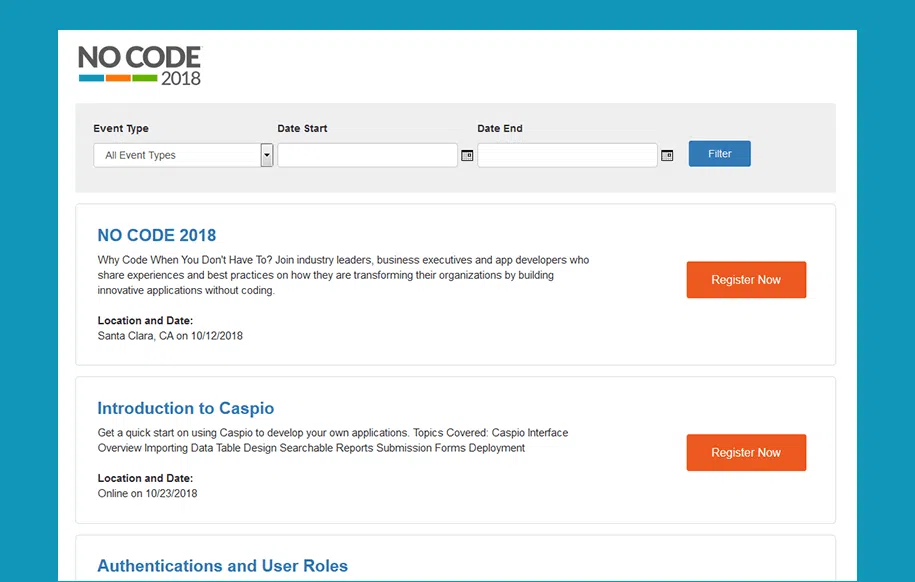The image size is (915, 582).
Task: Click the NO CODE 2018 event description text
Action: (343, 275)
